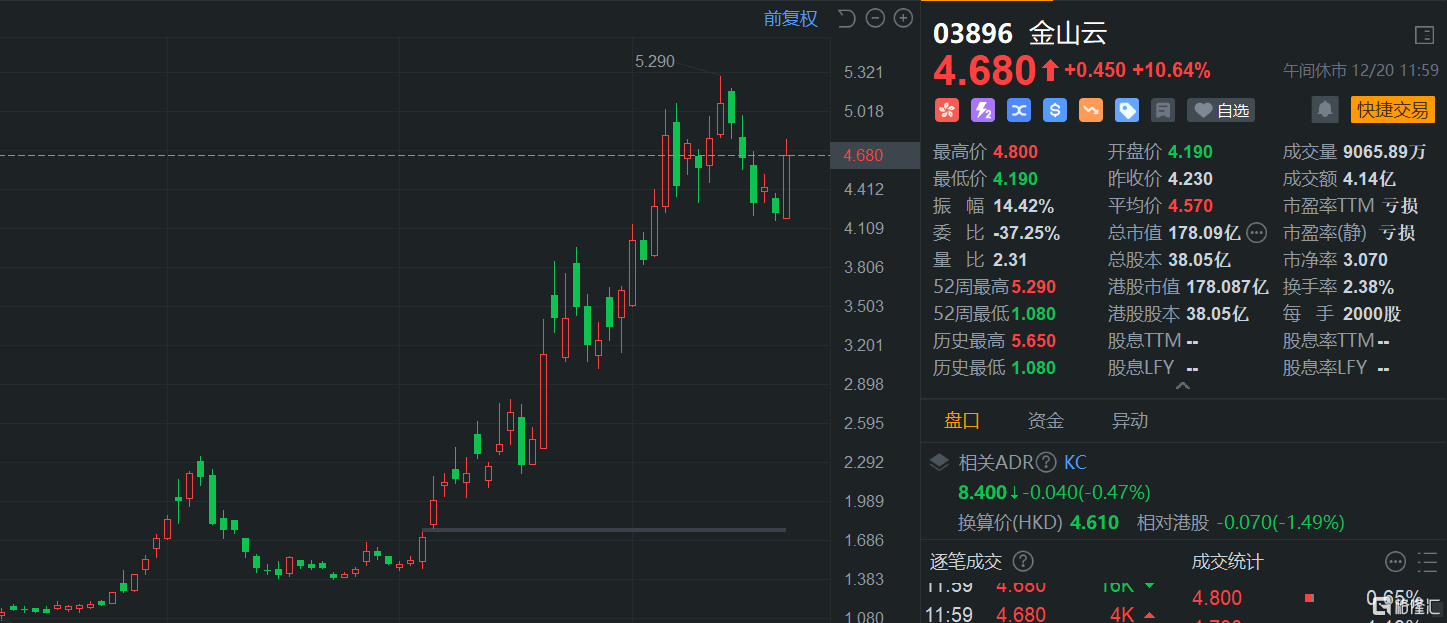Zoom out on the chart with minus icon
The height and width of the screenshot is (623, 1447).
click(874, 17)
